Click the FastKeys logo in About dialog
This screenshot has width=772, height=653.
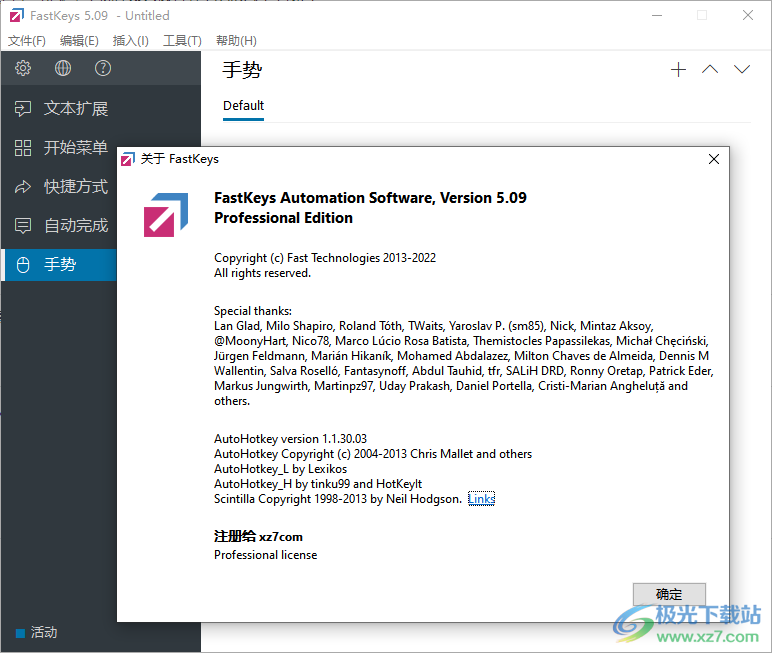tap(166, 215)
